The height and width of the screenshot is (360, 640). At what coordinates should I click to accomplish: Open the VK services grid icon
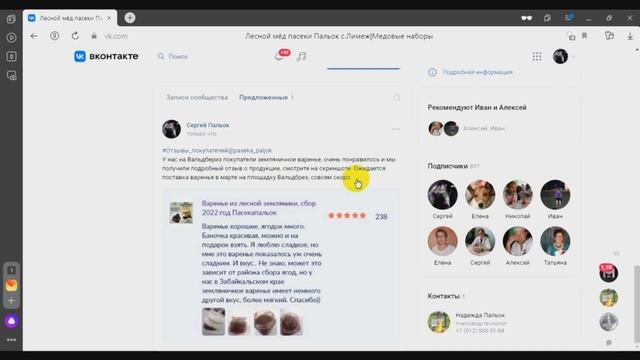(x=537, y=56)
